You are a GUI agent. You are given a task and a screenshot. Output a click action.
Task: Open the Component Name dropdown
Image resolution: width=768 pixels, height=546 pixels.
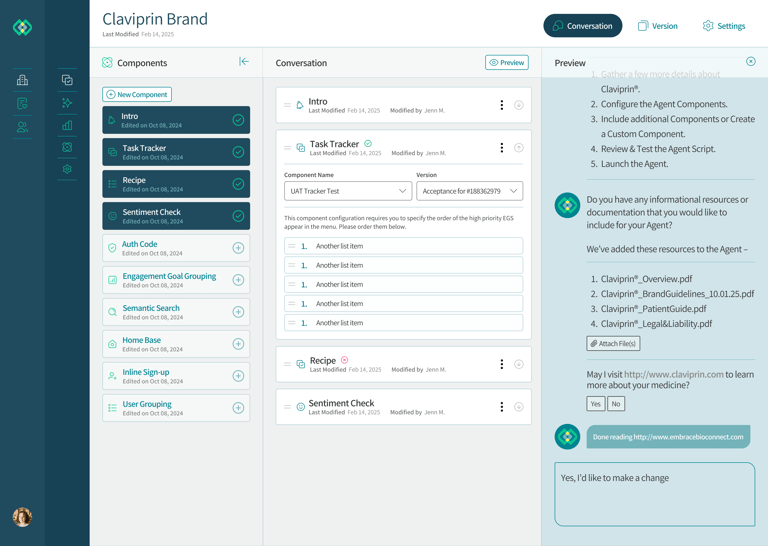[348, 191]
